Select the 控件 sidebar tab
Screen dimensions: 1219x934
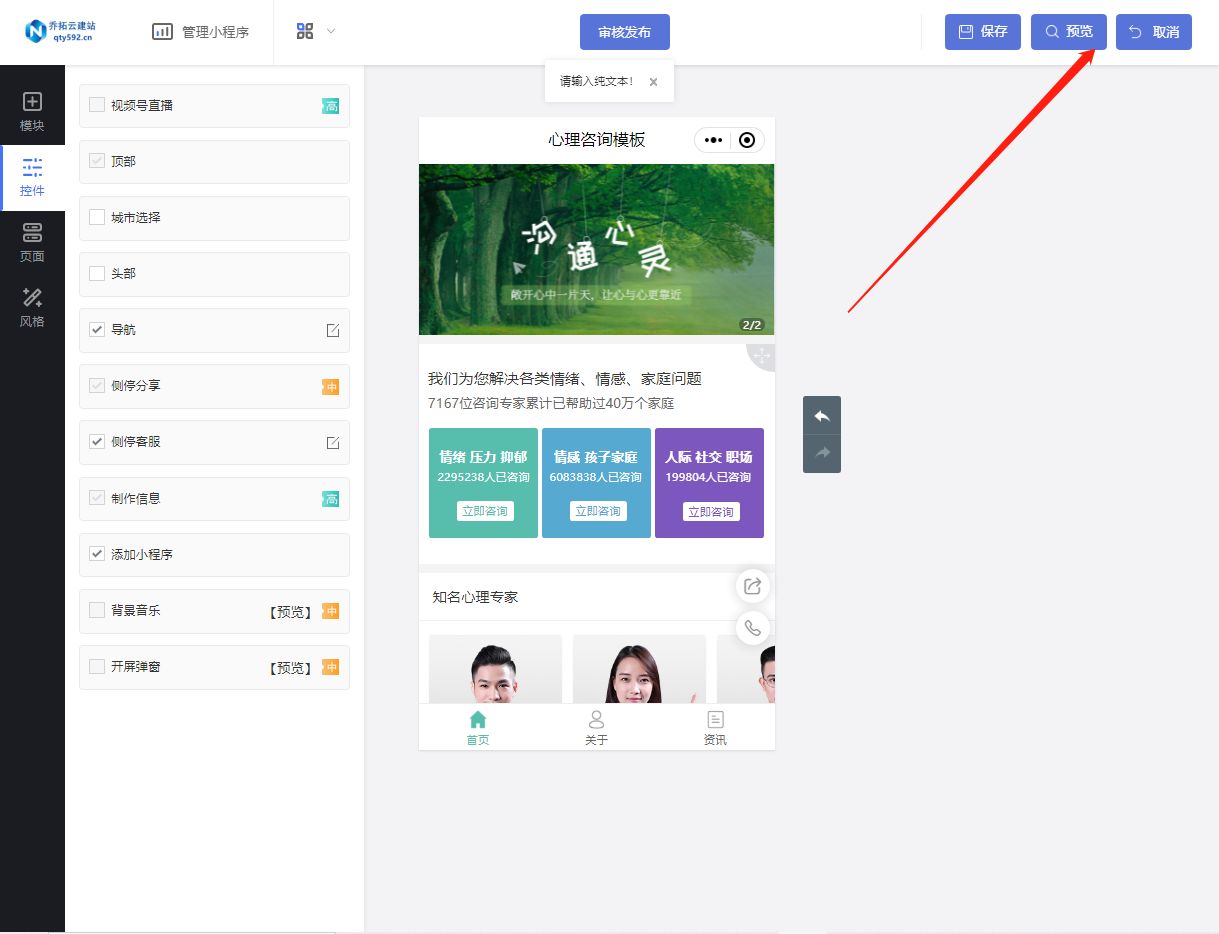[32, 178]
